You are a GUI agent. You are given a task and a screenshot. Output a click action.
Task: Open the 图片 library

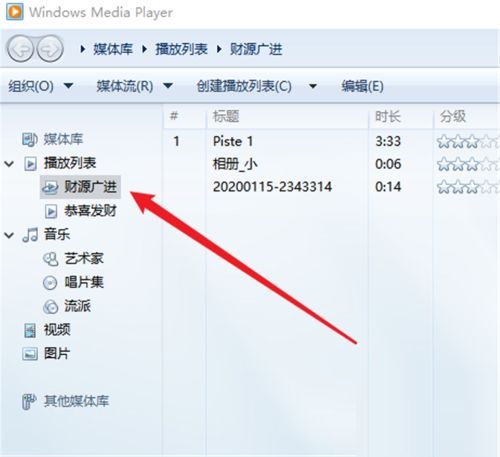coord(57,354)
